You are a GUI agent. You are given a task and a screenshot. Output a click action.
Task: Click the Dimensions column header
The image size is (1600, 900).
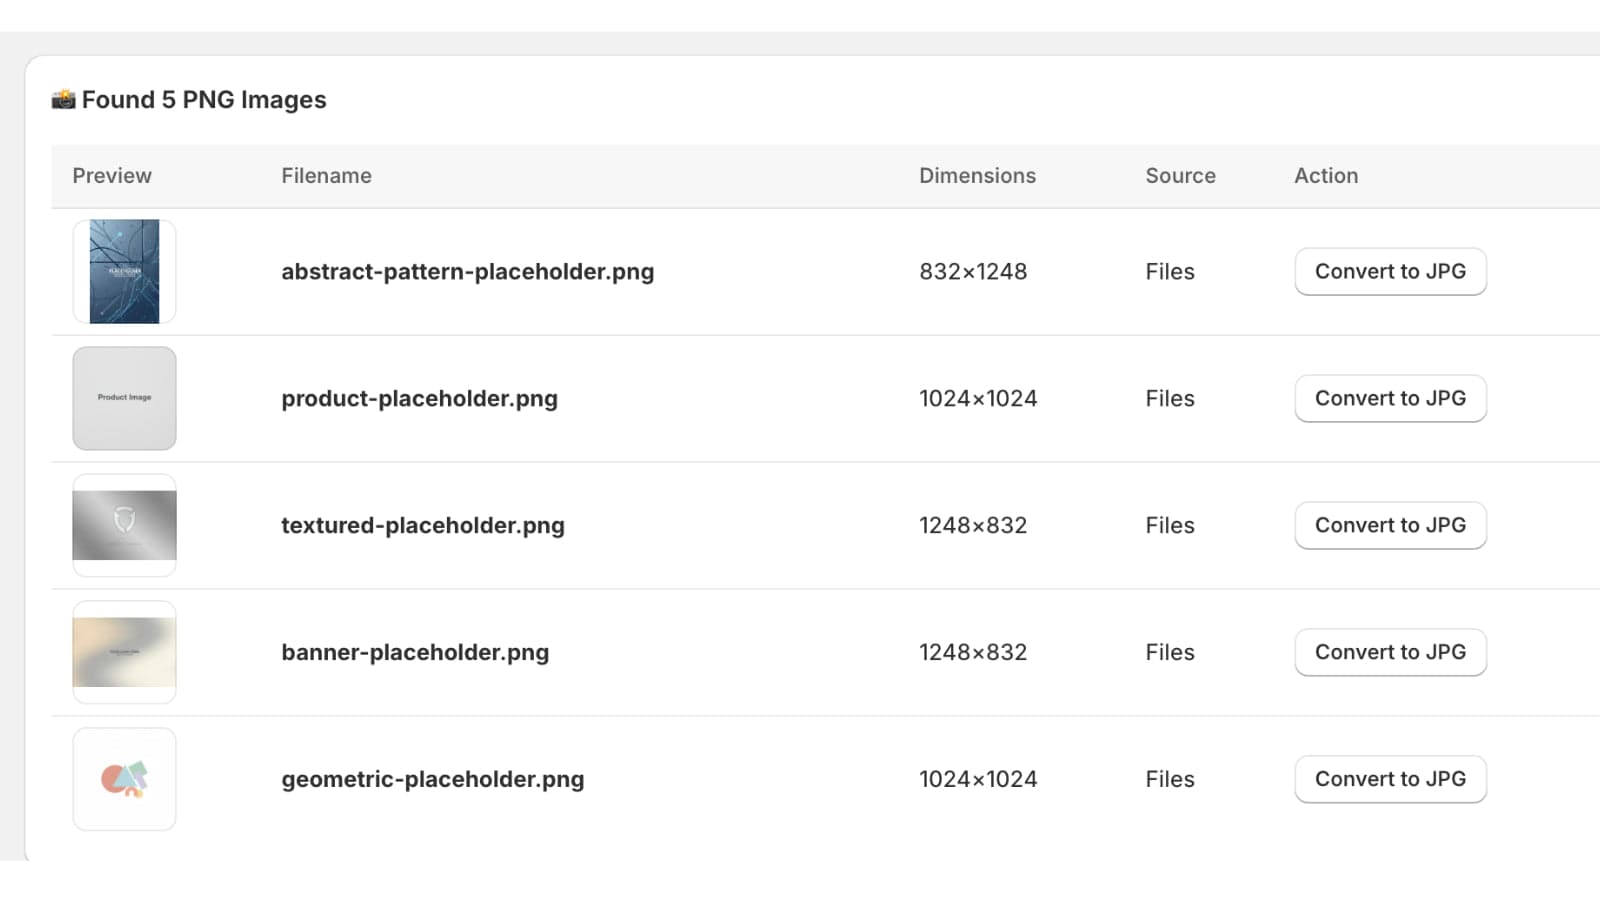(x=977, y=176)
